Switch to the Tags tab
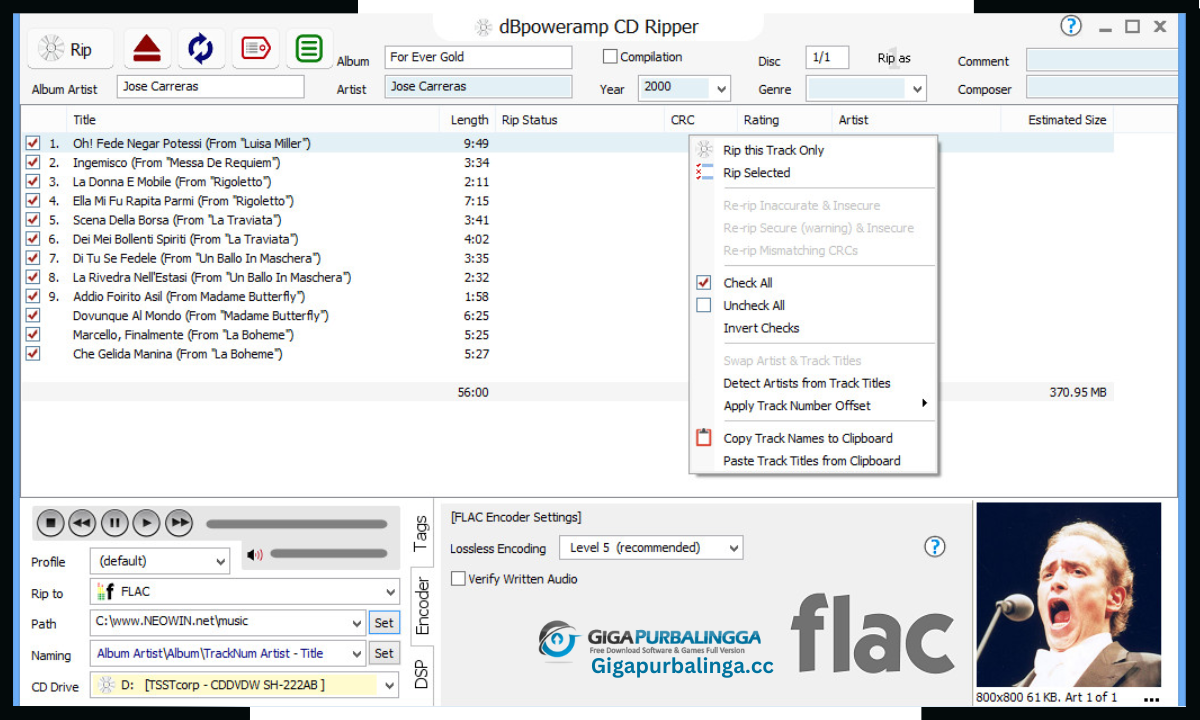This screenshot has height=720, width=1200. 421,534
